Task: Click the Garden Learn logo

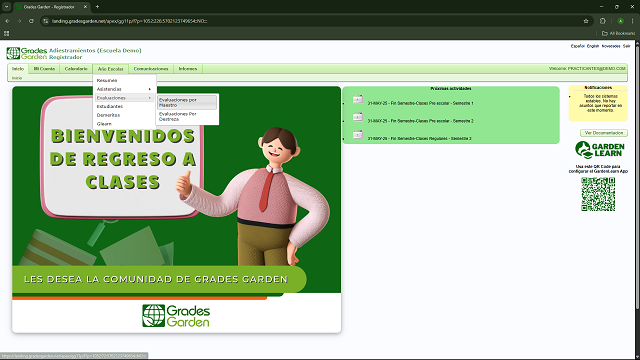Action: coord(599,150)
